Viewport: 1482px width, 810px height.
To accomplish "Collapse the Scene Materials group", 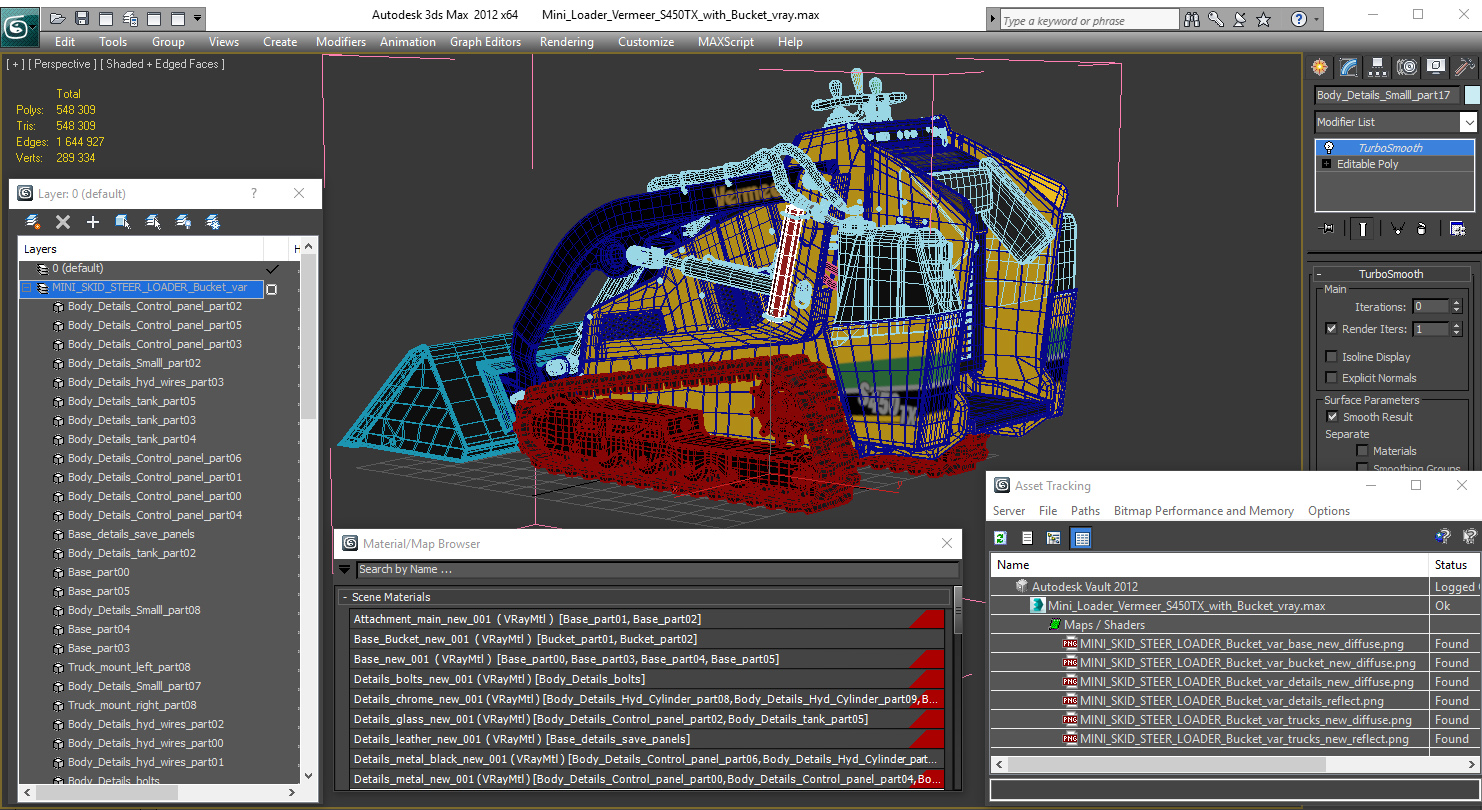I will [345, 597].
